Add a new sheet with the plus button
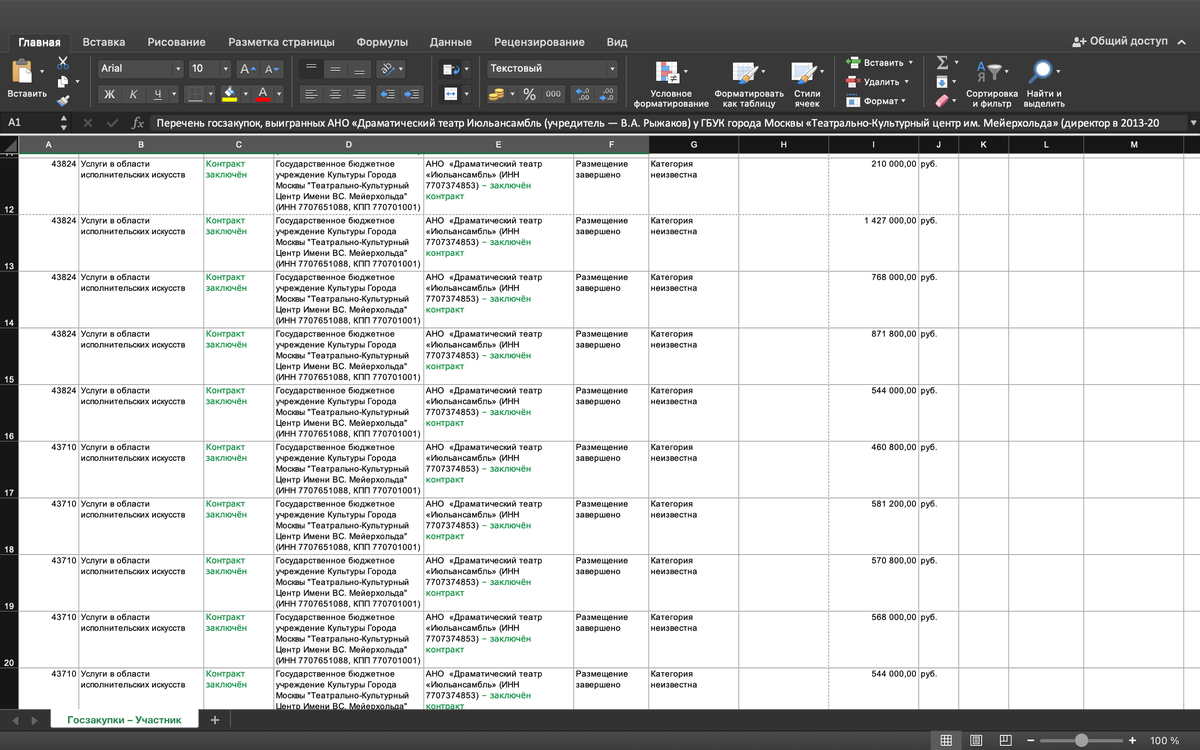The image size is (1200, 750). click(214, 720)
